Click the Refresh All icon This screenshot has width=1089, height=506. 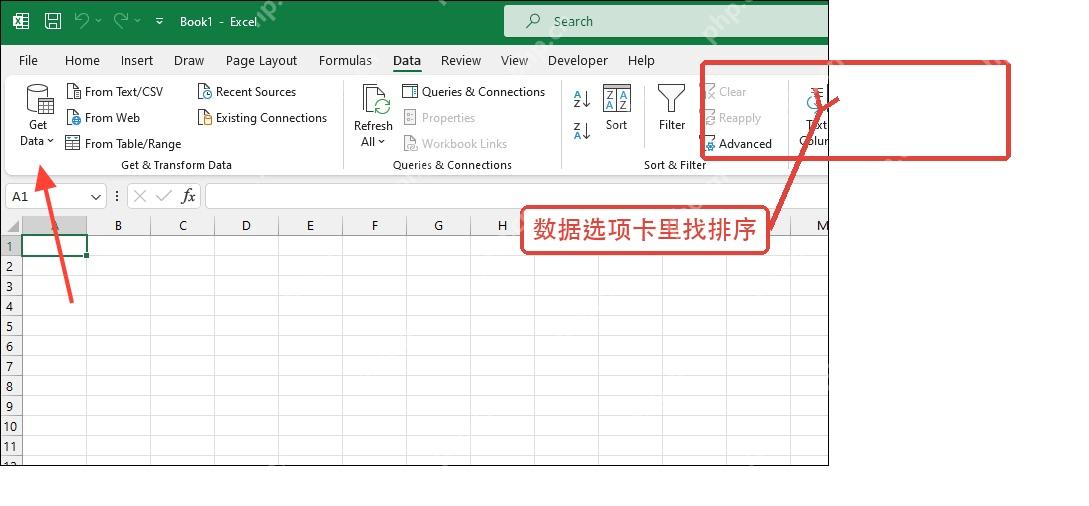(x=376, y=99)
